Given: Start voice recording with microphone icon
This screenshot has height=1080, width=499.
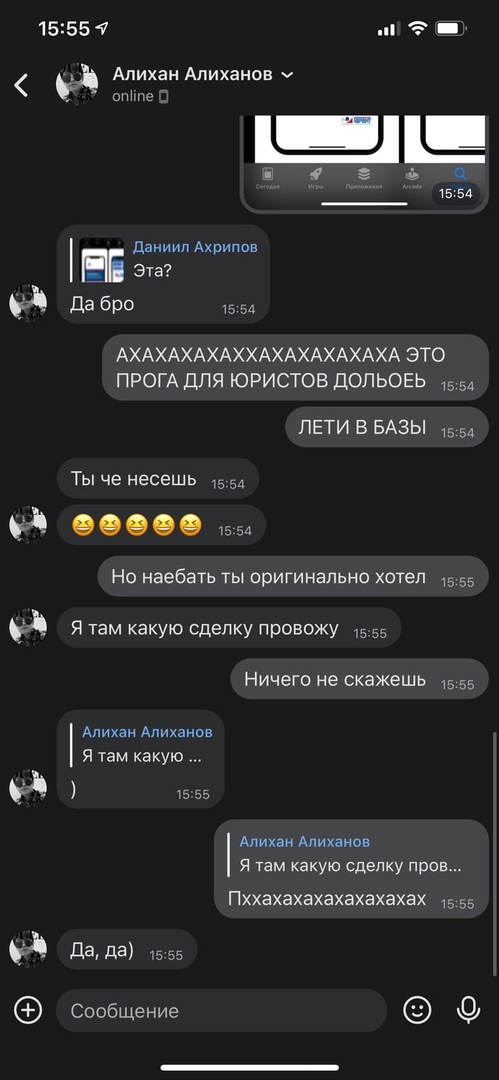Looking at the screenshot, I should (469, 1010).
